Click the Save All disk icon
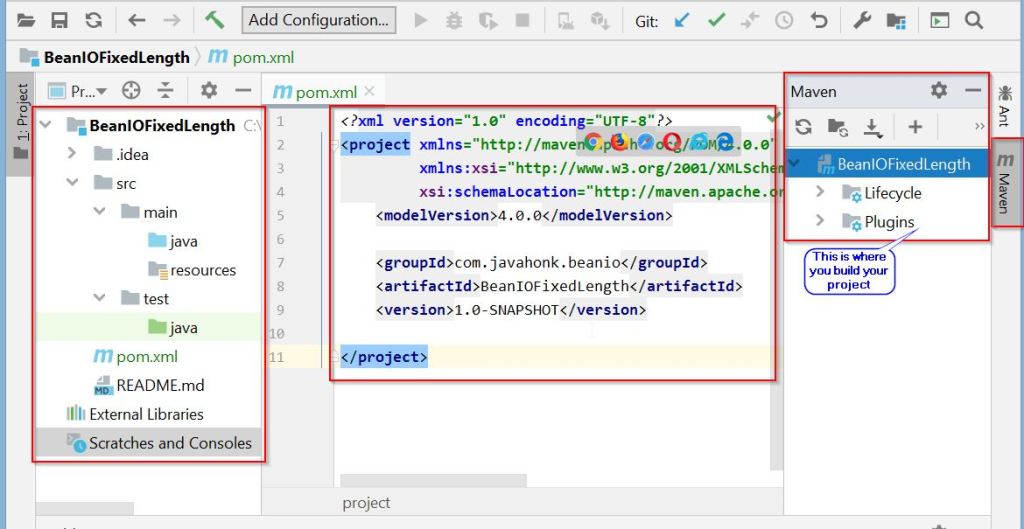 click(x=59, y=20)
